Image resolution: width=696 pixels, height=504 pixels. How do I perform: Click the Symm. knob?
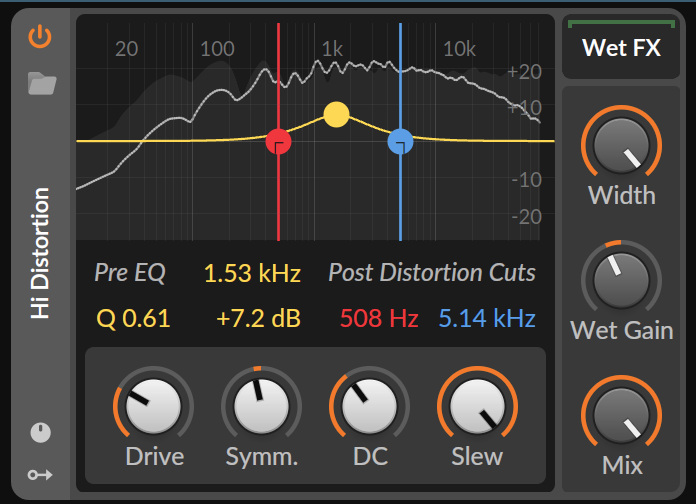261,406
